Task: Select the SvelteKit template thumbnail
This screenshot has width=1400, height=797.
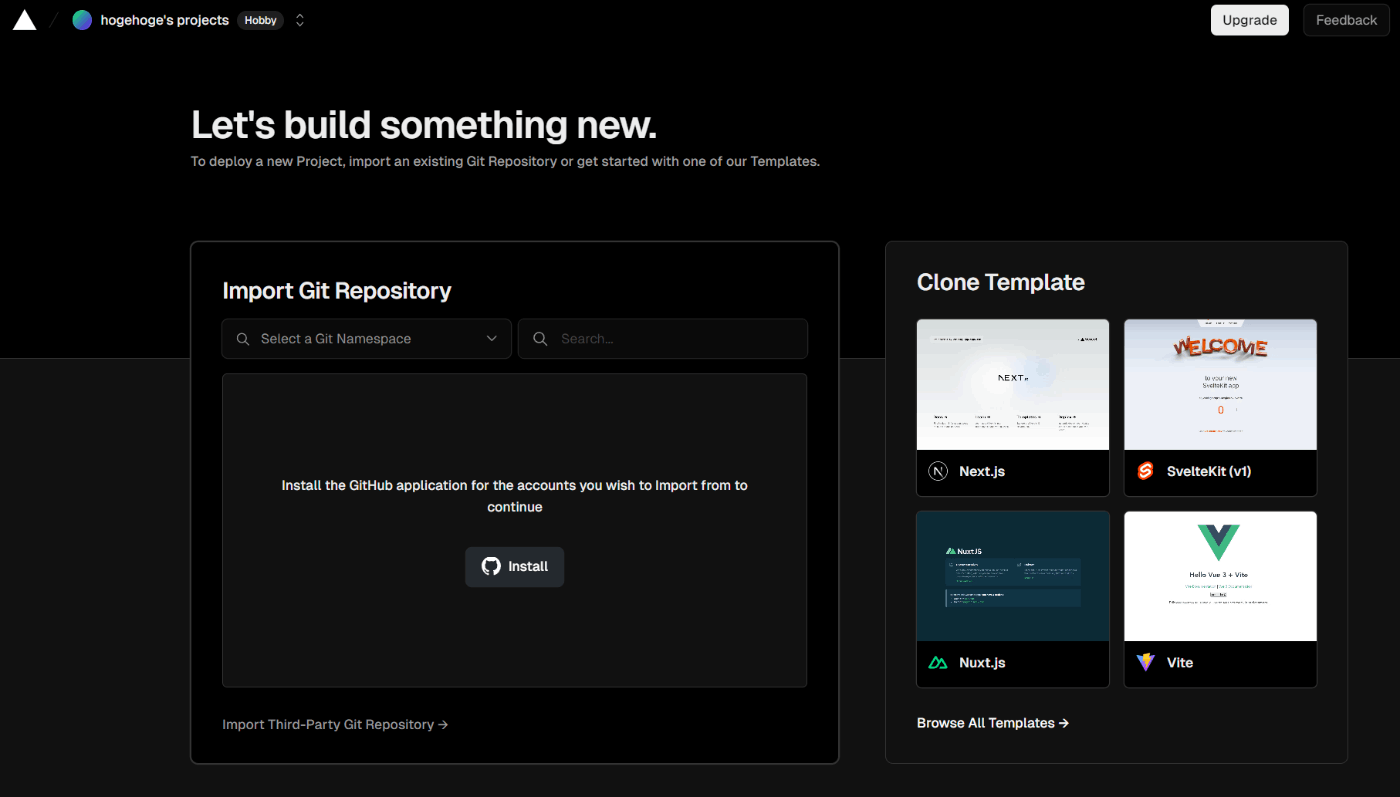Action: [1220, 385]
